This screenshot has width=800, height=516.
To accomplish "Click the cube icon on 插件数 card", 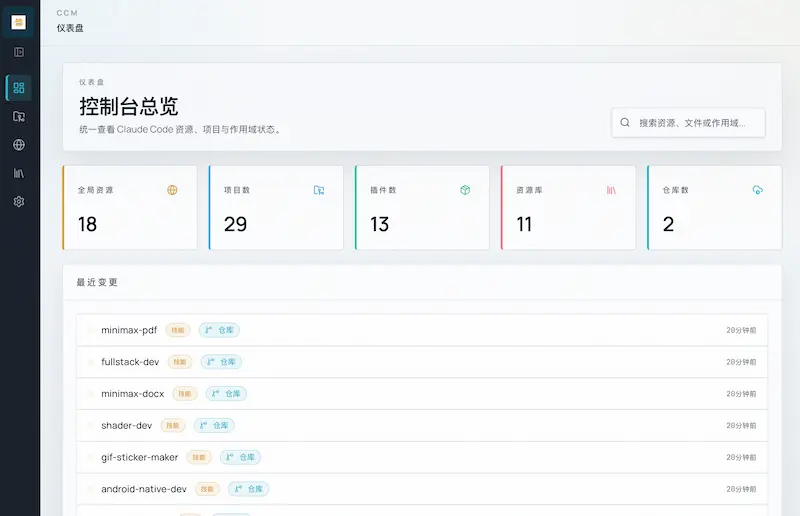I will [465, 189].
